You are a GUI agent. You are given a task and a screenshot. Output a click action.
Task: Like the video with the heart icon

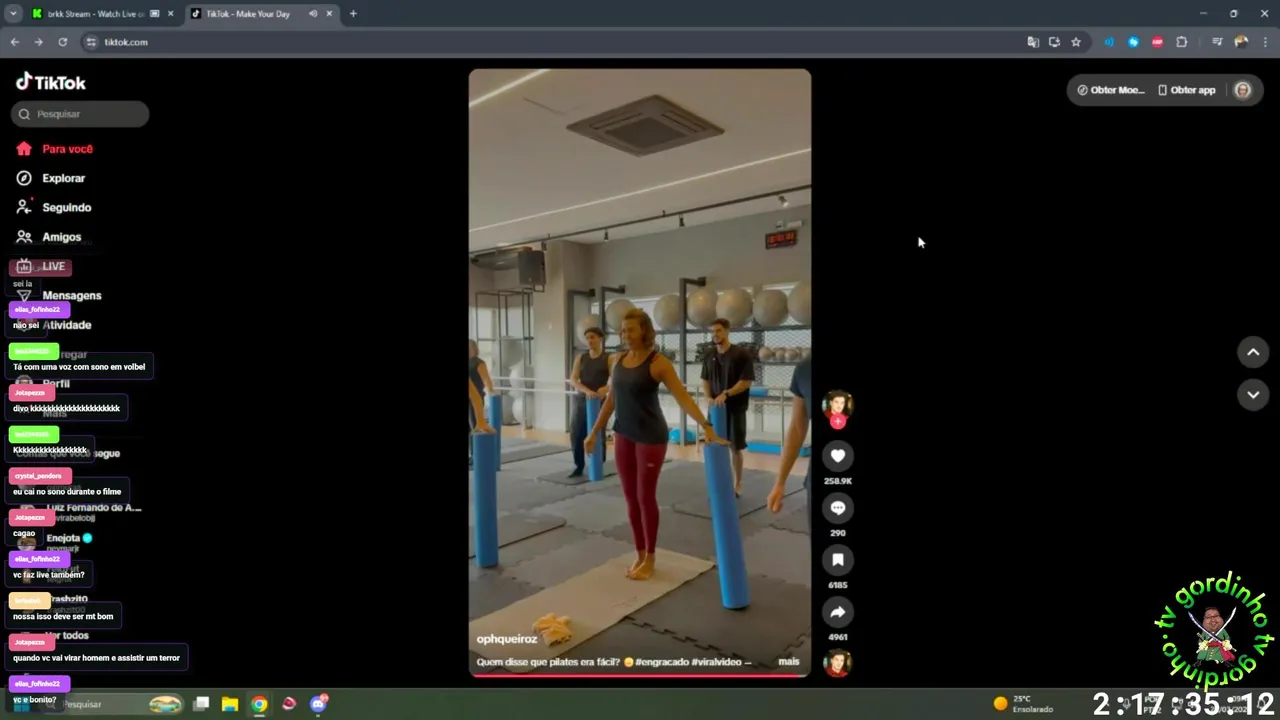coord(838,456)
